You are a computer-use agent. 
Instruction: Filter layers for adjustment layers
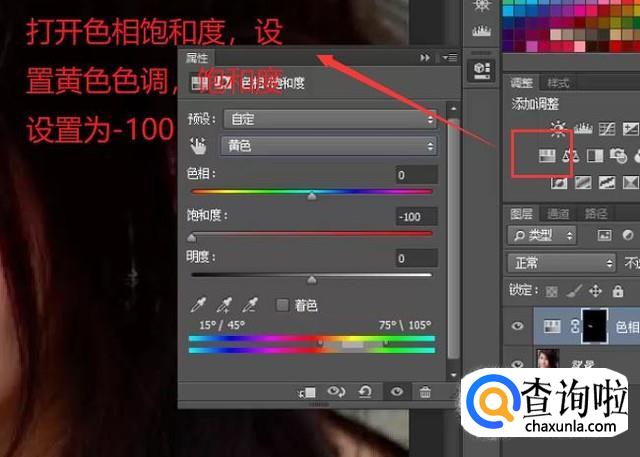(628, 235)
